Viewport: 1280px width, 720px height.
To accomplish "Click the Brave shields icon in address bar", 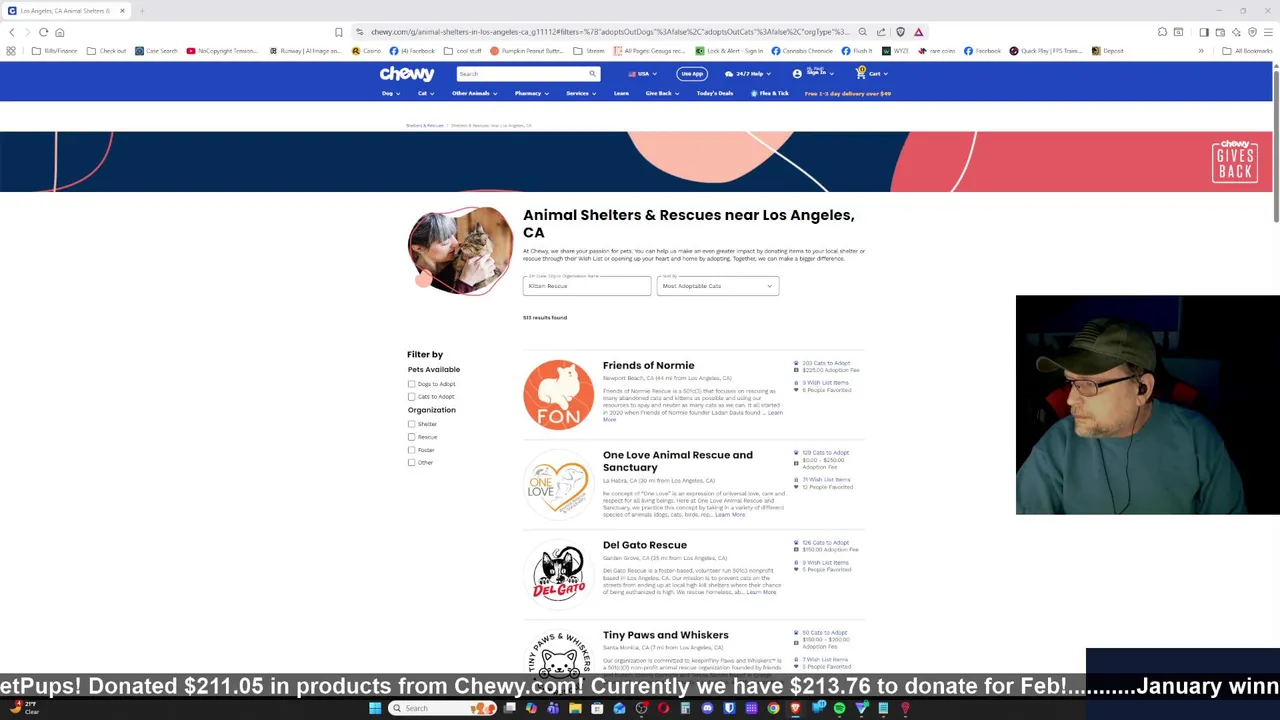I will pos(901,32).
